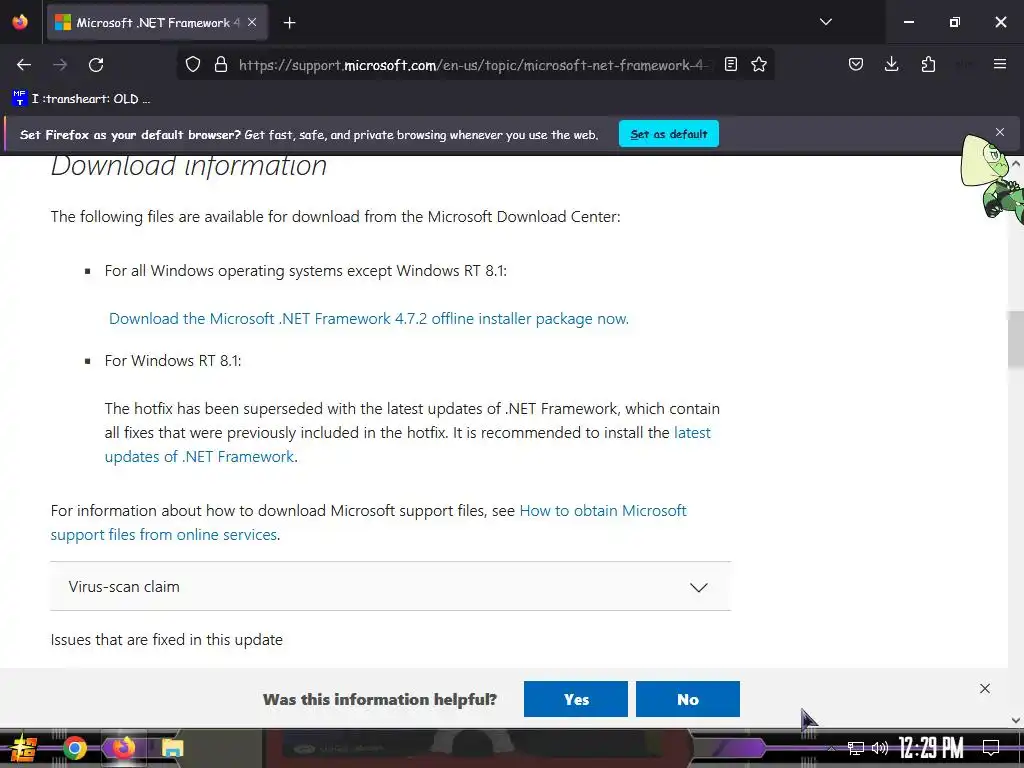Close the Microsoft .NET Framework tab

(252, 22)
